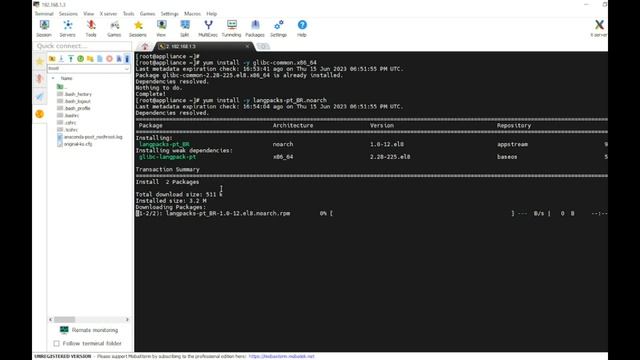Click the red delete icon in SFTP toolbar
The height and width of the screenshot is (360, 640).
[109, 59]
